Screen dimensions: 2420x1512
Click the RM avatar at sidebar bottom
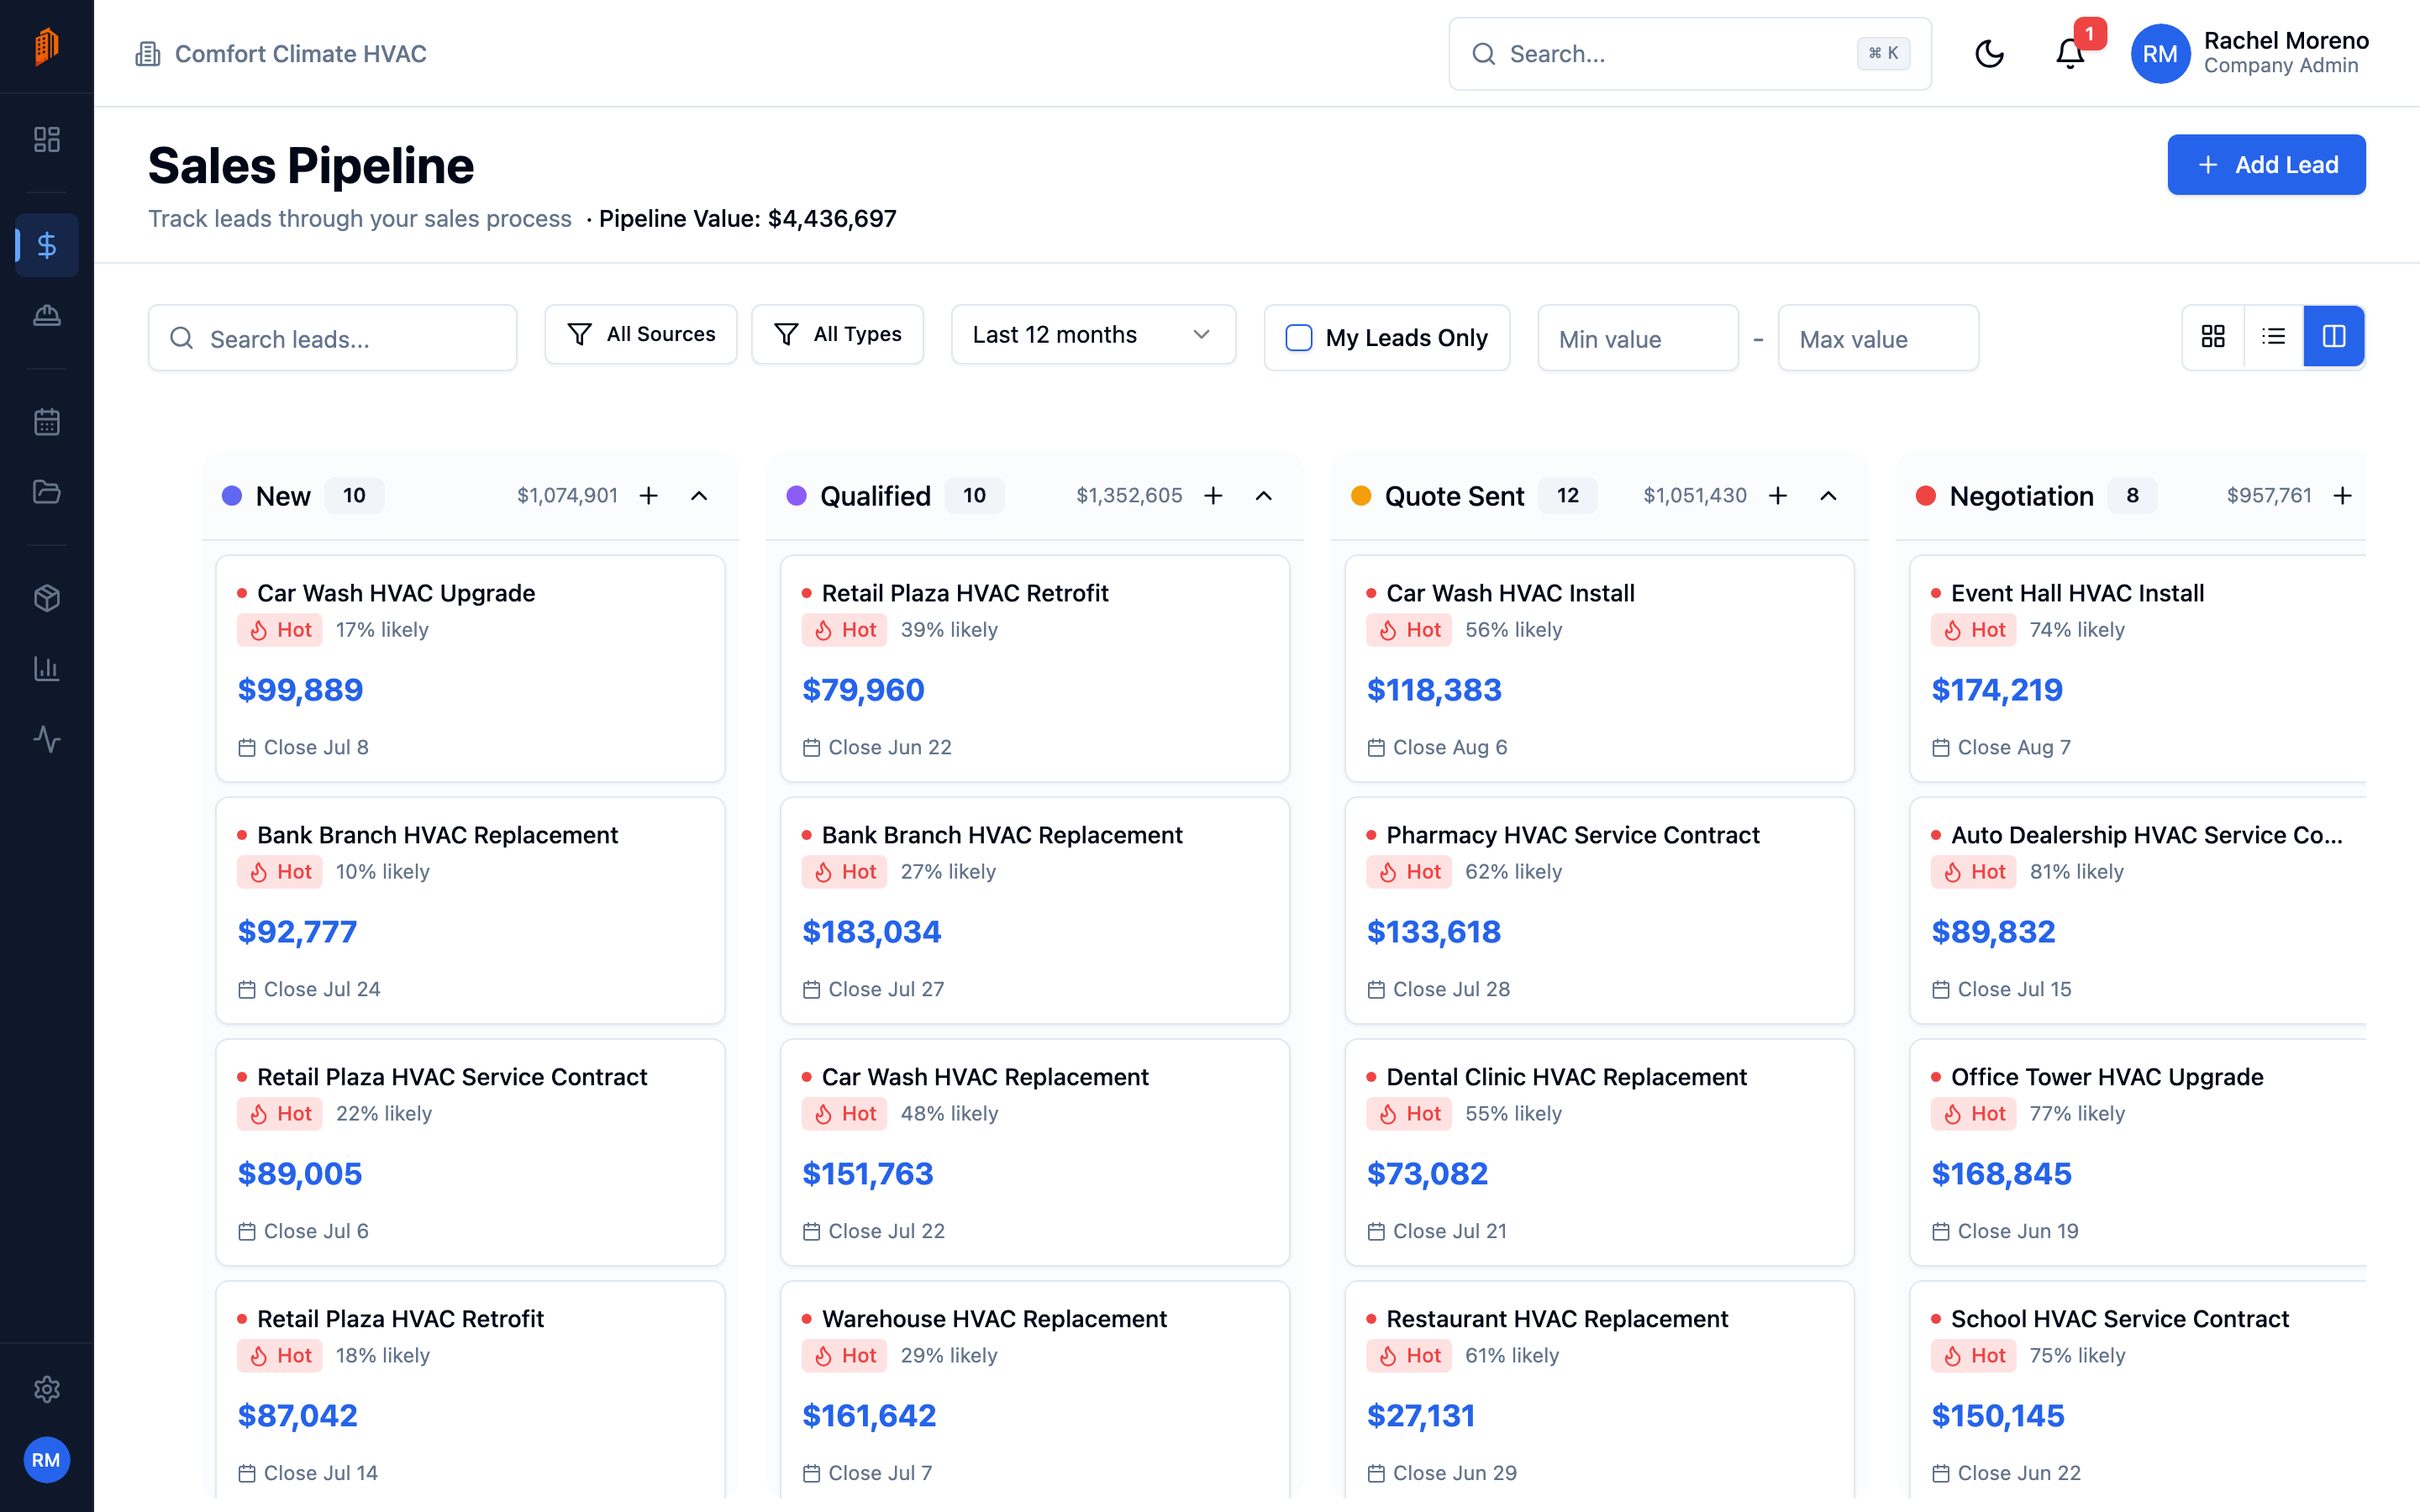pos(46,1460)
